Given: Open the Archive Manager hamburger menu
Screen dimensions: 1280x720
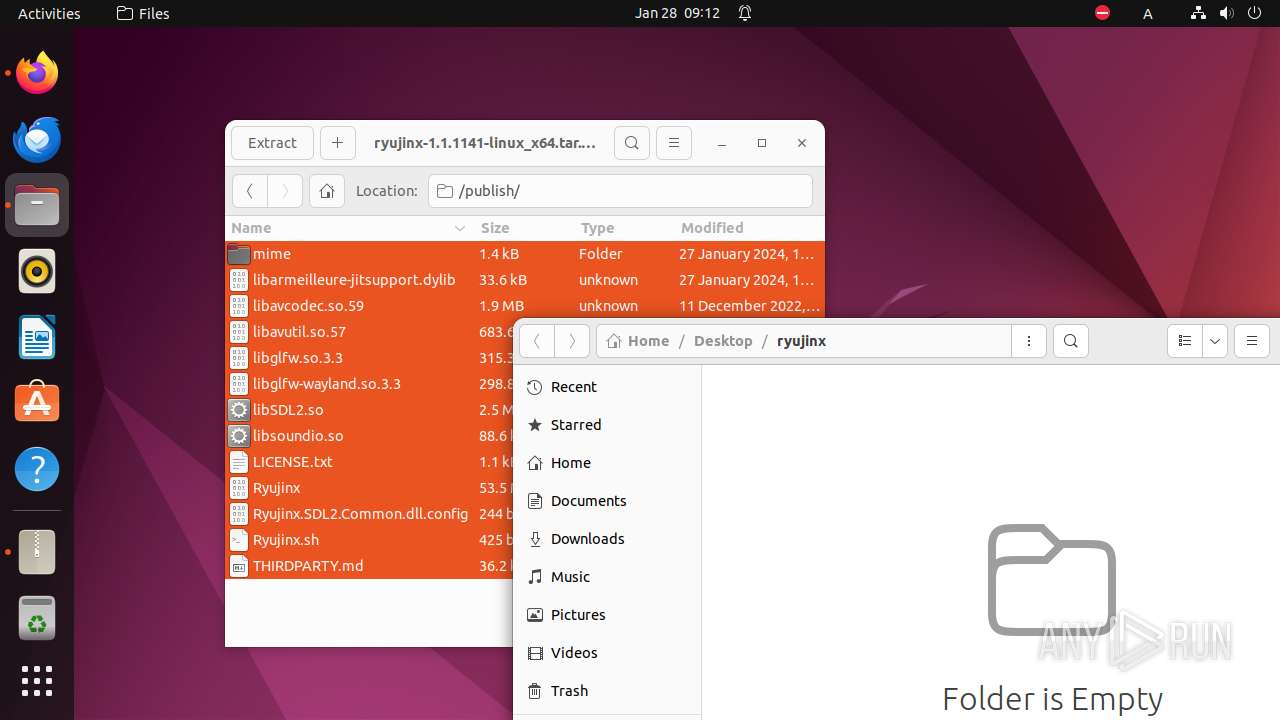Looking at the screenshot, I should (674, 143).
